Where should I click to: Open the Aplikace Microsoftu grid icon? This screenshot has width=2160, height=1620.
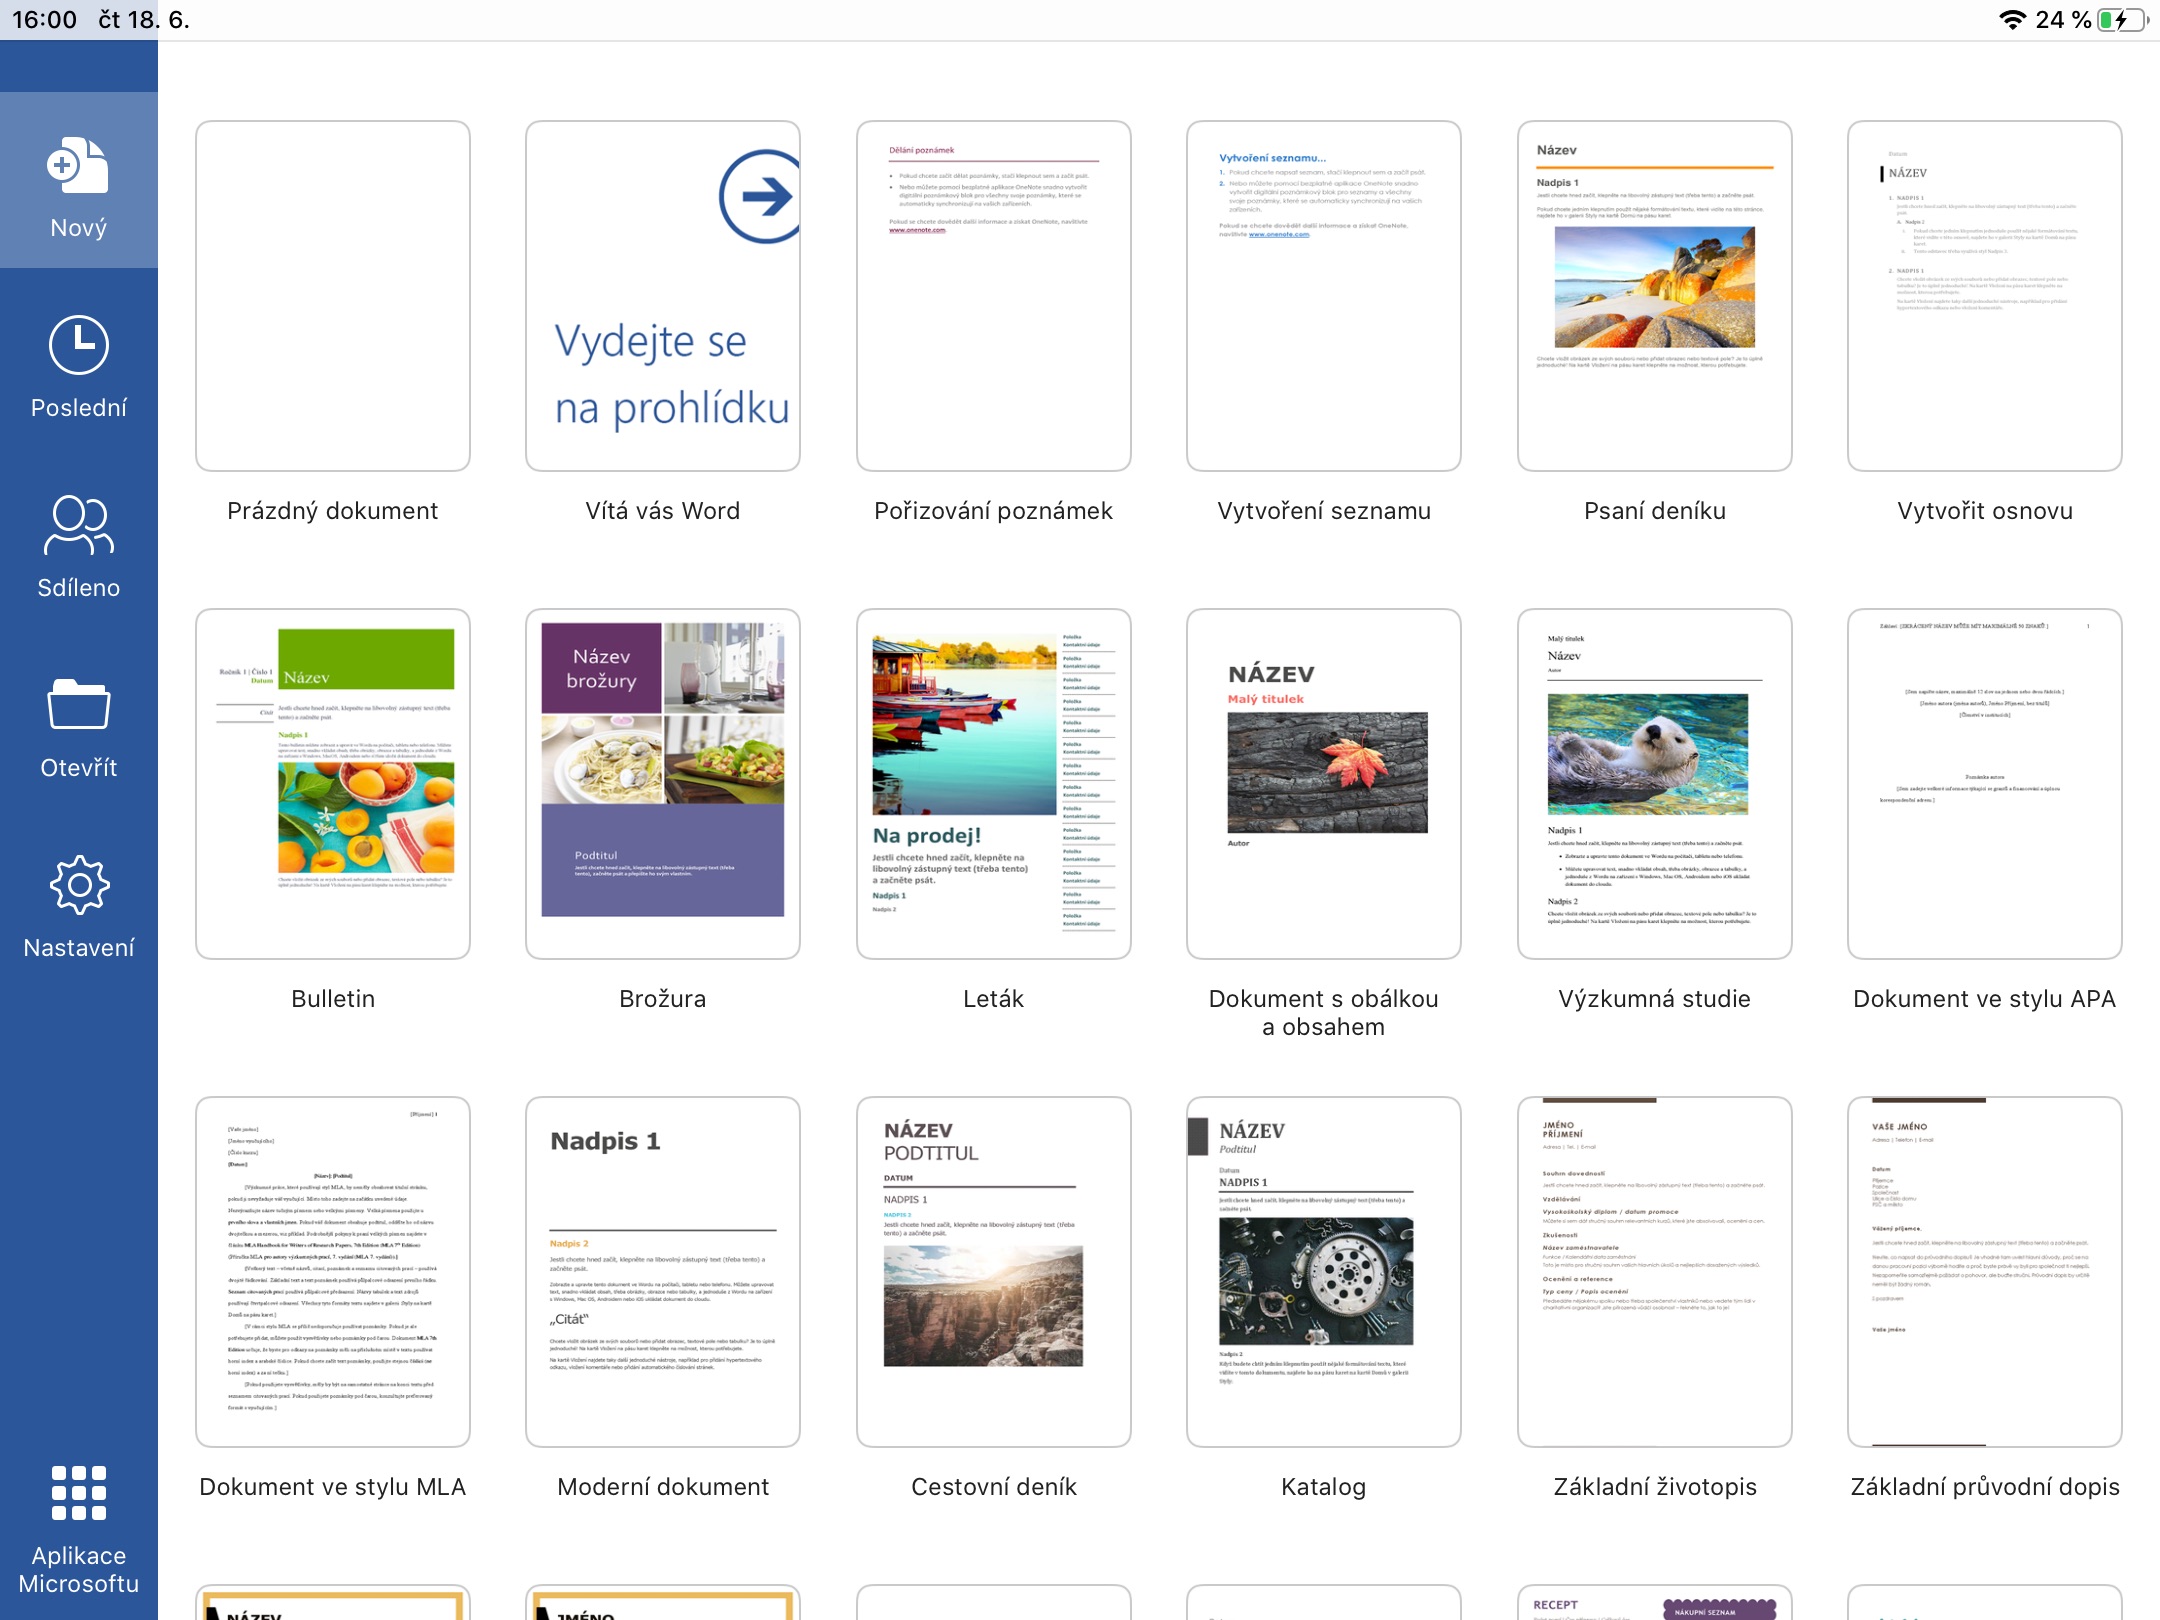[x=78, y=1493]
